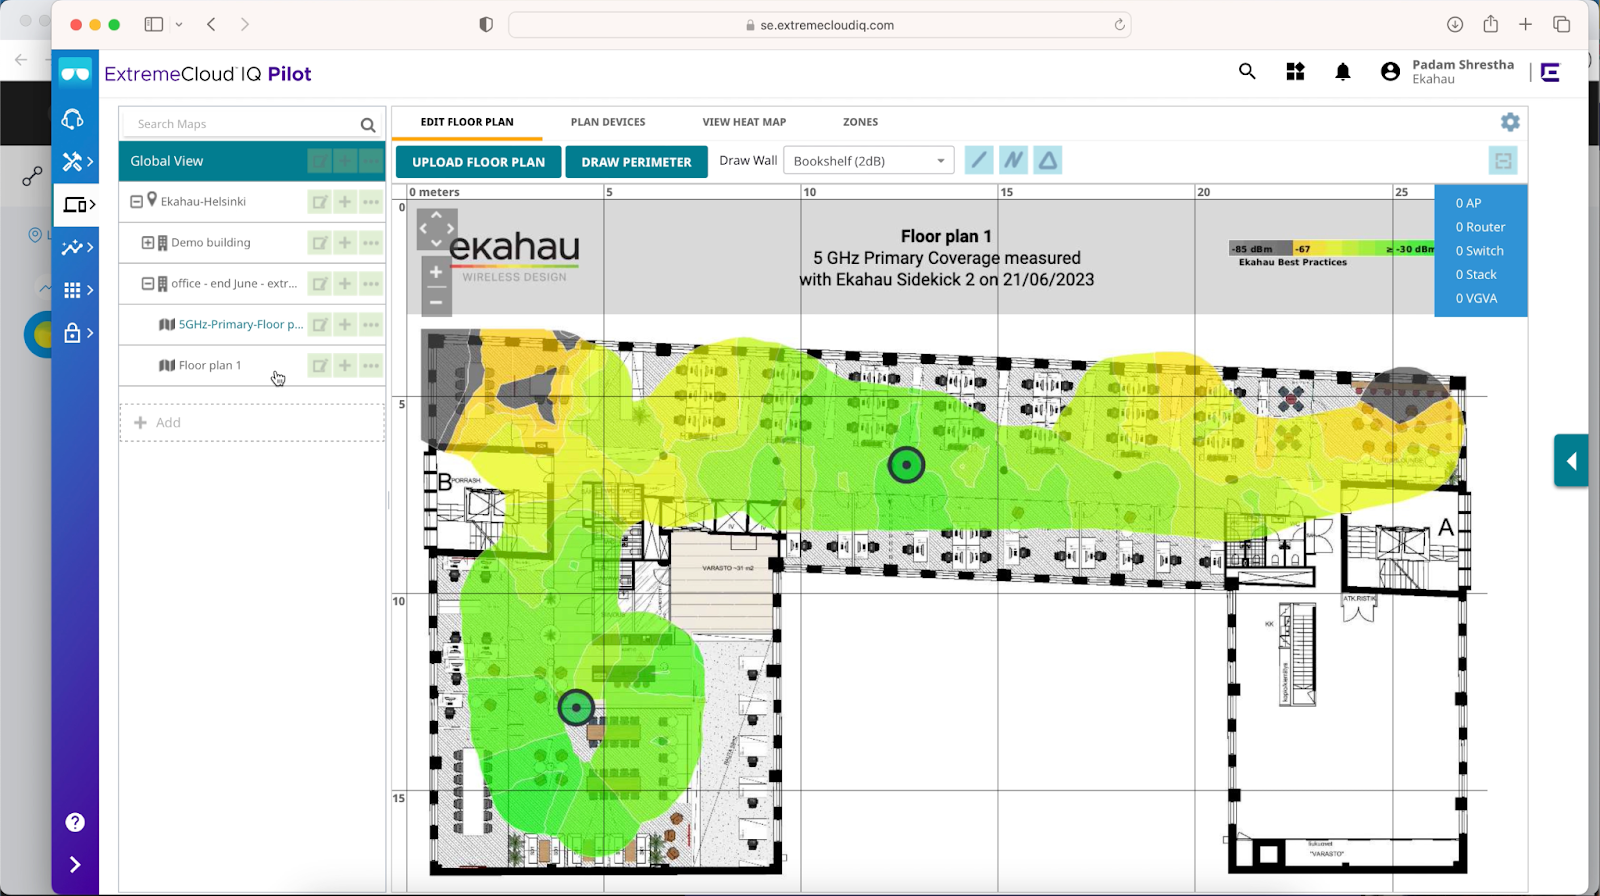Select Floor plan 1 in the map tree
Screen dimensions: 1600x896
(210, 366)
